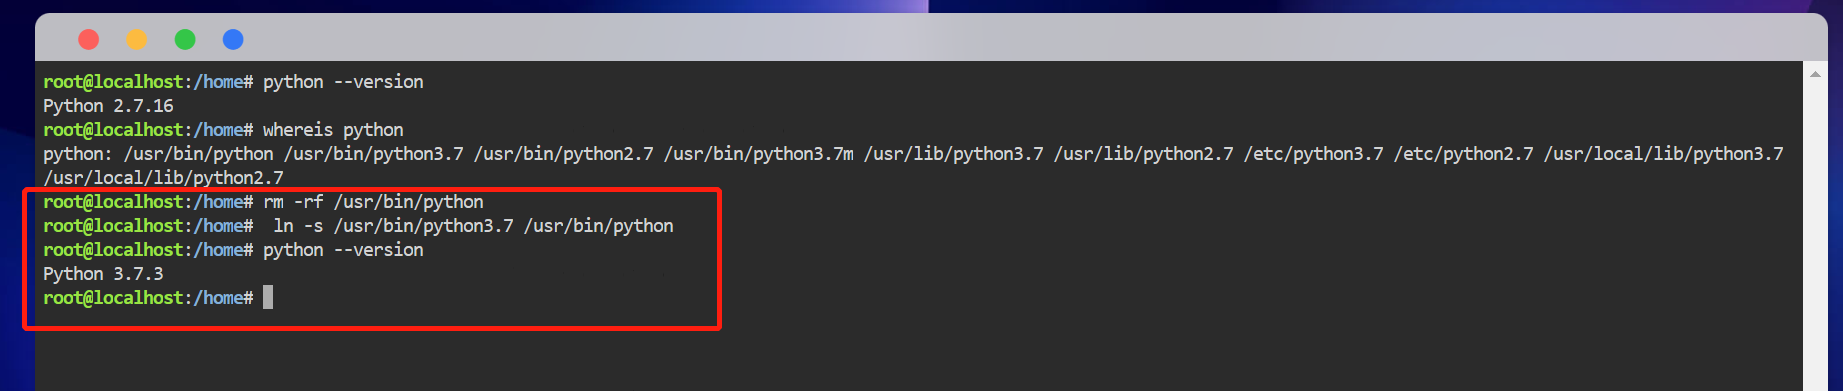This screenshot has height=391, width=1843.
Task: Click the terminal window title bar
Action: click(930, 38)
